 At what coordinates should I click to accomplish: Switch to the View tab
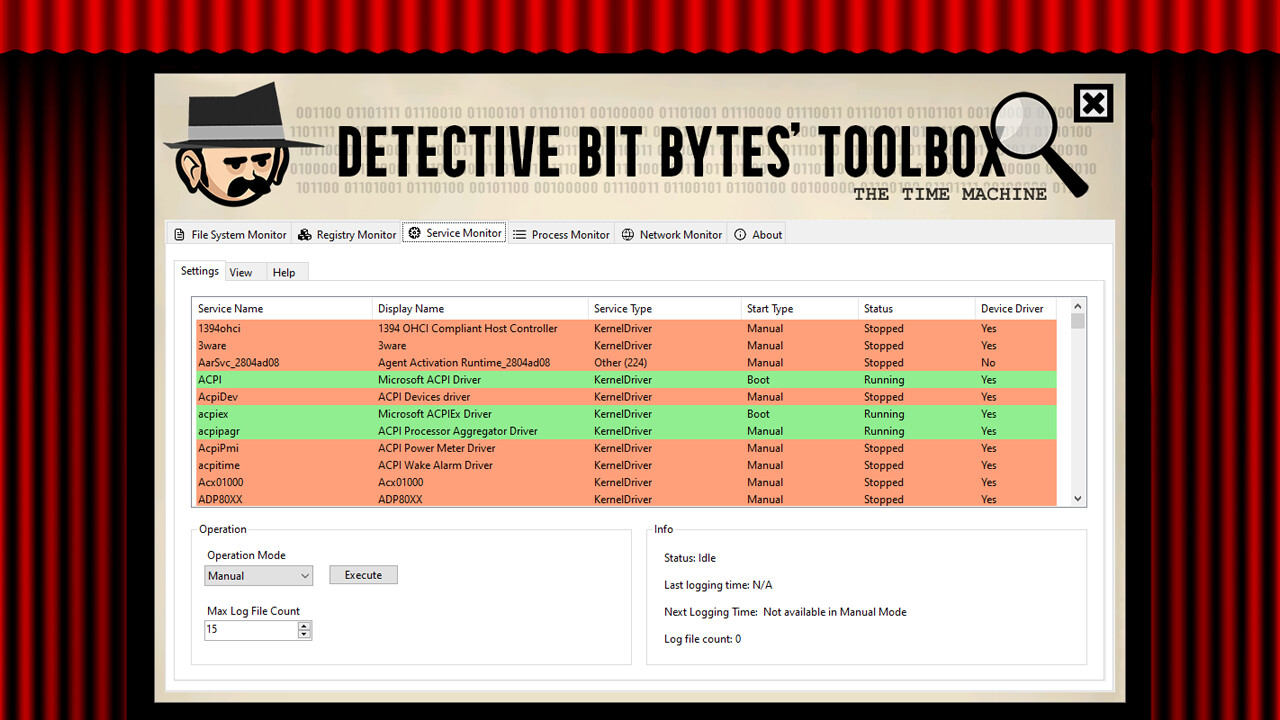click(x=242, y=271)
